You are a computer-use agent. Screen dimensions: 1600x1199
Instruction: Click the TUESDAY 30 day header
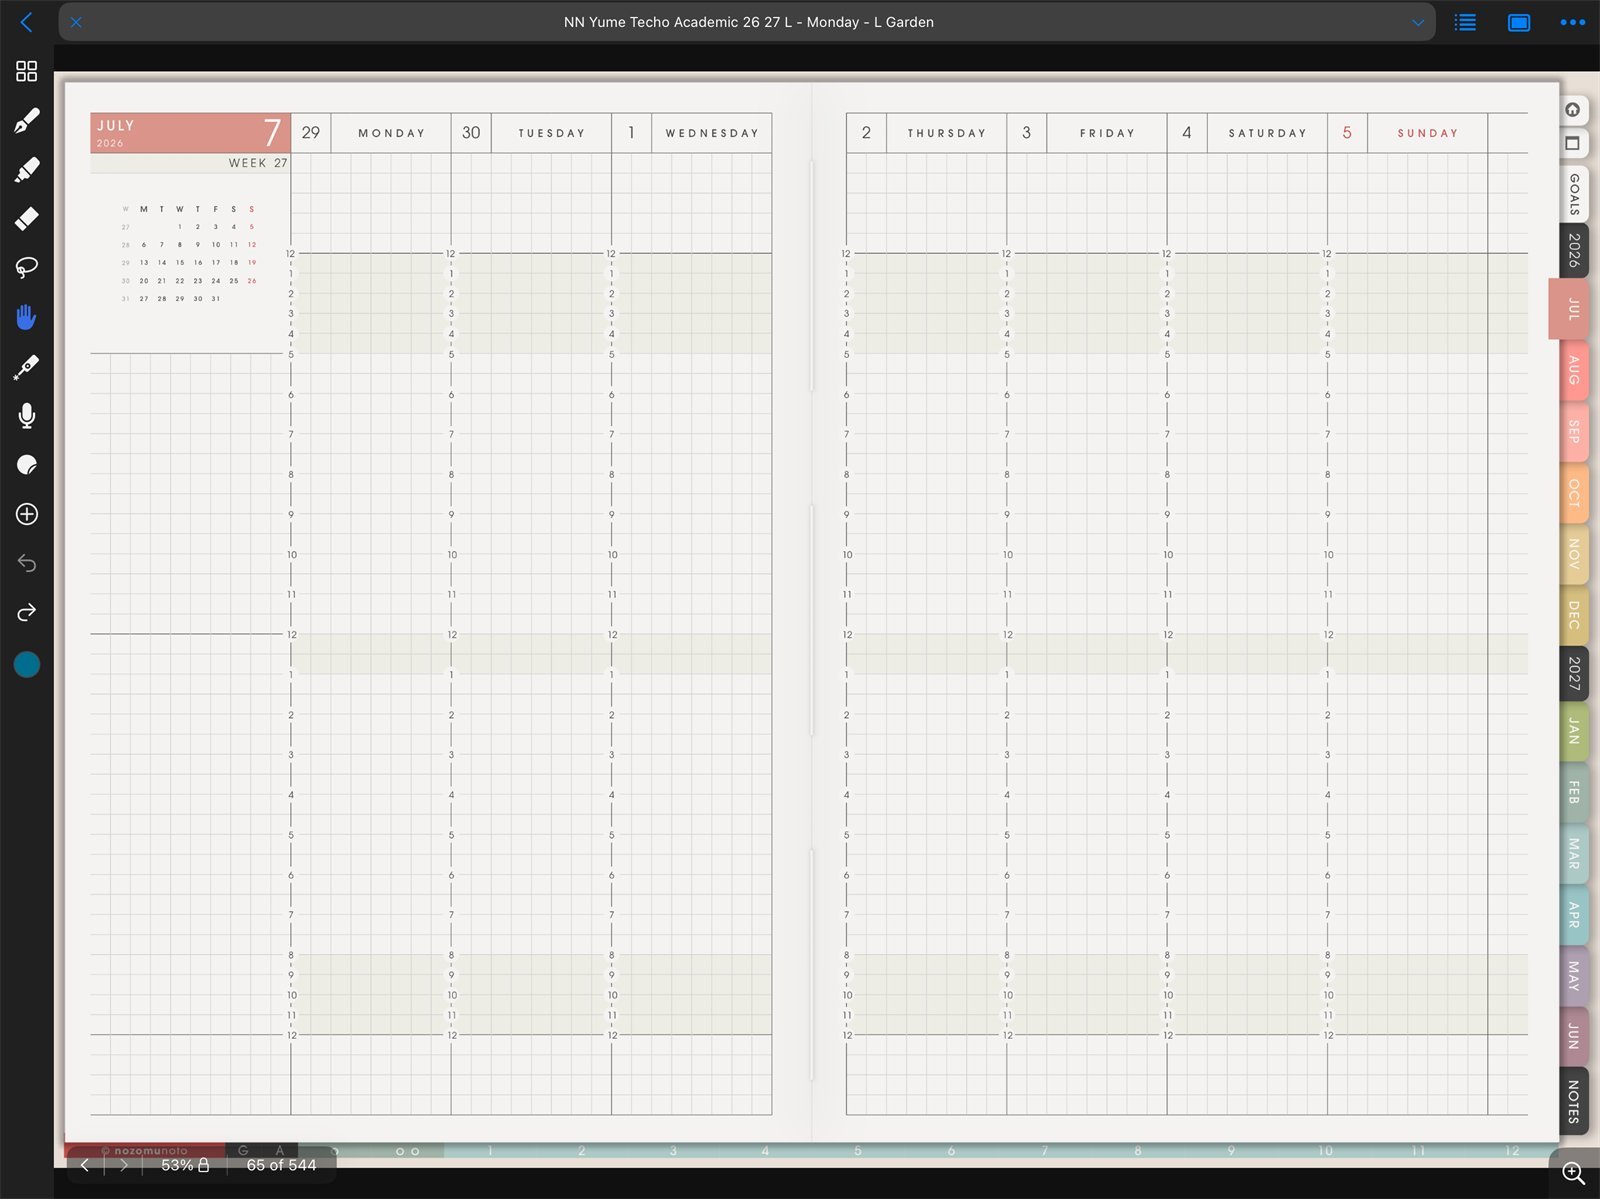531,133
